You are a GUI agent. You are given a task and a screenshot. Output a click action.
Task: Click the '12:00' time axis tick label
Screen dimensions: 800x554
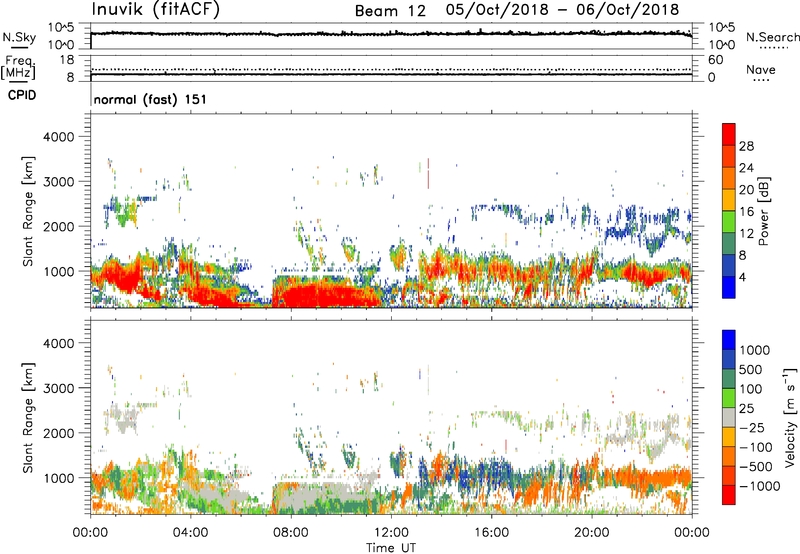[391, 533]
